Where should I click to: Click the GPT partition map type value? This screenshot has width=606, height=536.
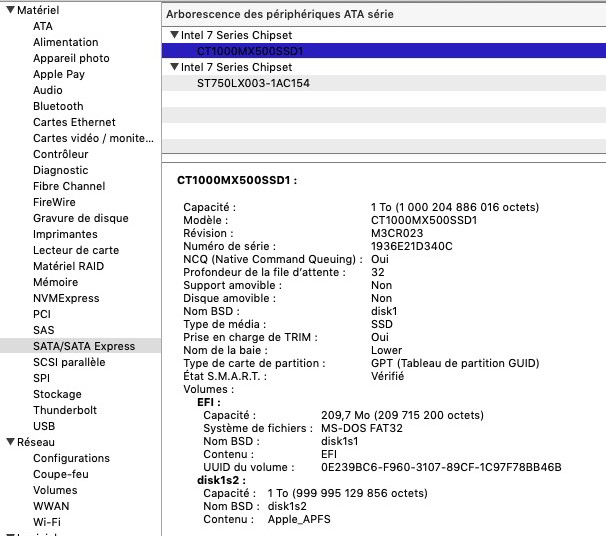click(455, 363)
